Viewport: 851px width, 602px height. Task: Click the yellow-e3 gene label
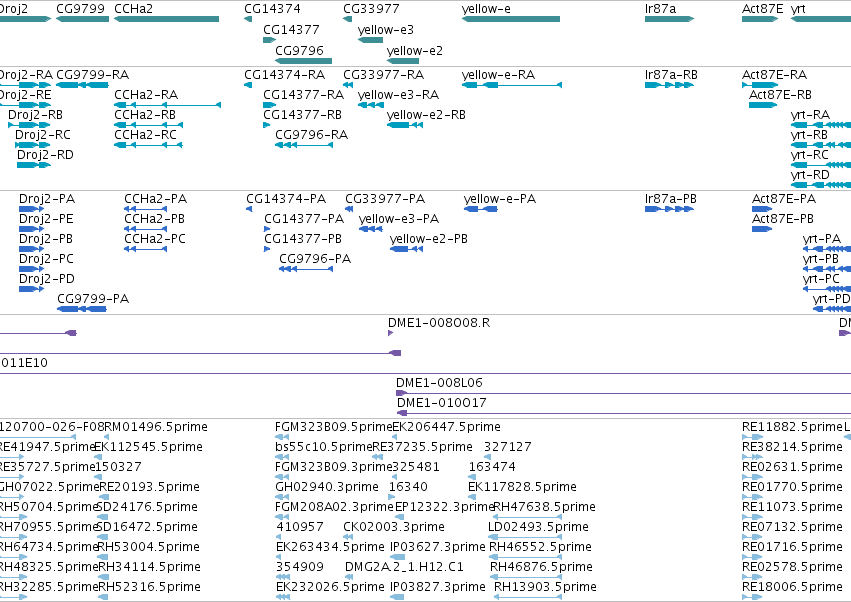tap(386, 30)
